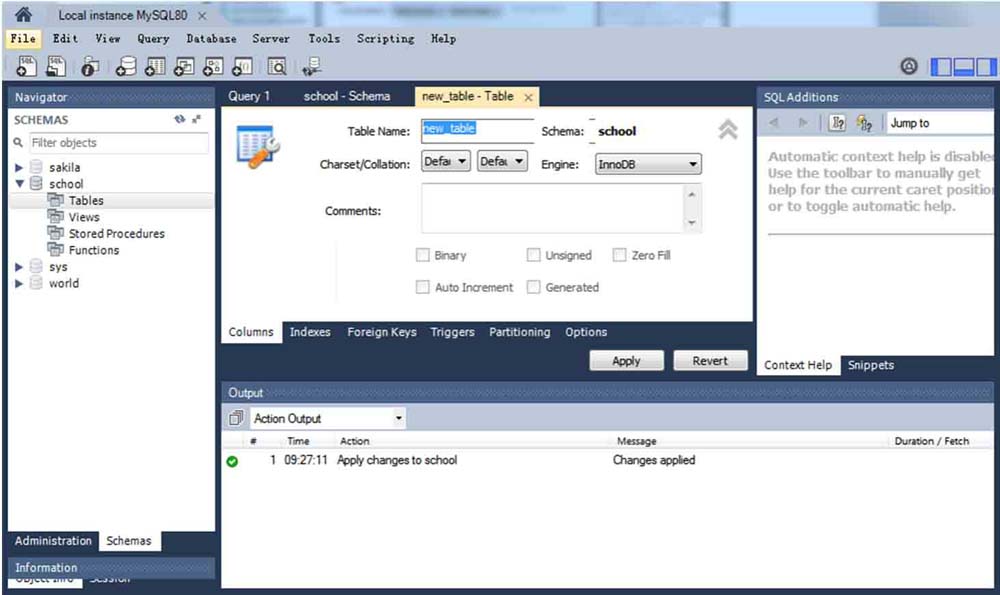This screenshot has width=1000, height=595.
Task: Create a new SQL tab from toolbar
Action: point(26,66)
